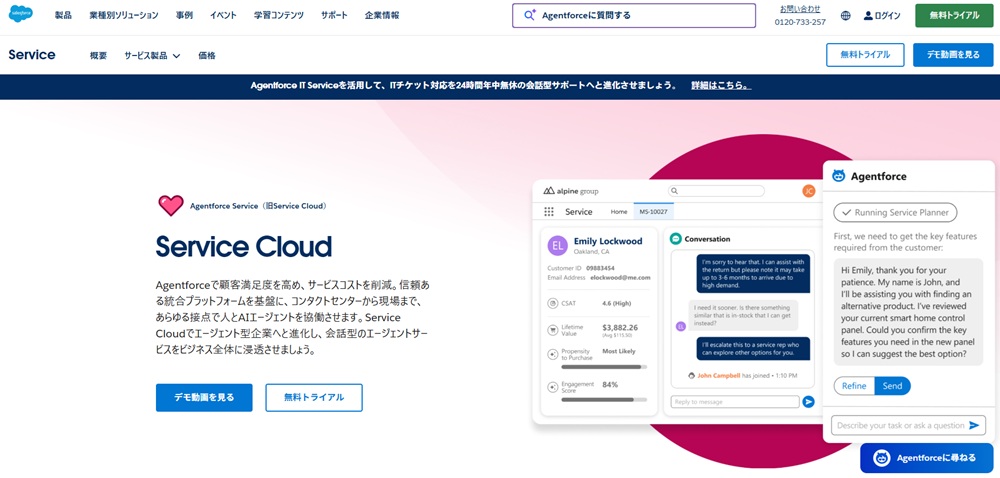The image size is (1000, 478).
Task: Click the alpine group mountain logo
Action: [x=549, y=191]
